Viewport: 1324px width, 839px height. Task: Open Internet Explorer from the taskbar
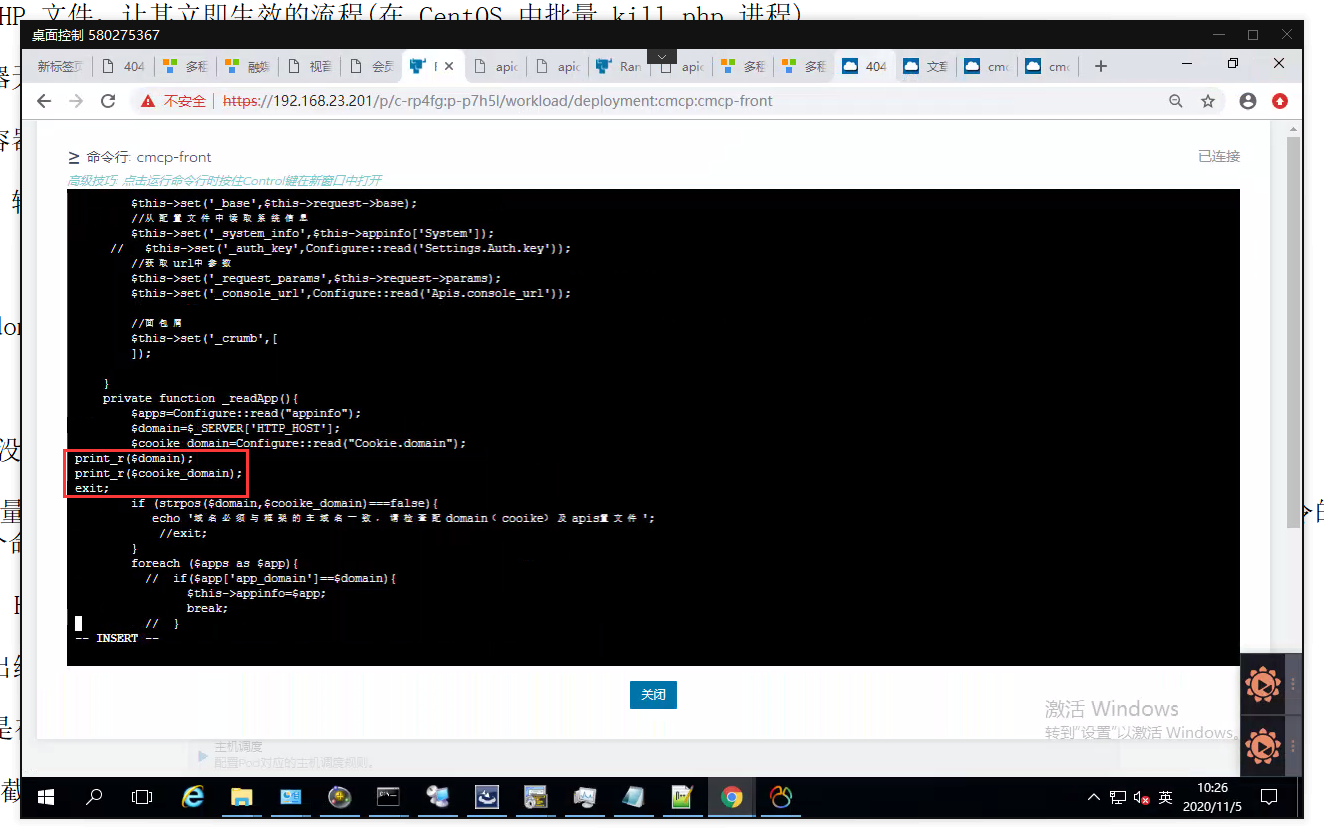tap(192, 797)
